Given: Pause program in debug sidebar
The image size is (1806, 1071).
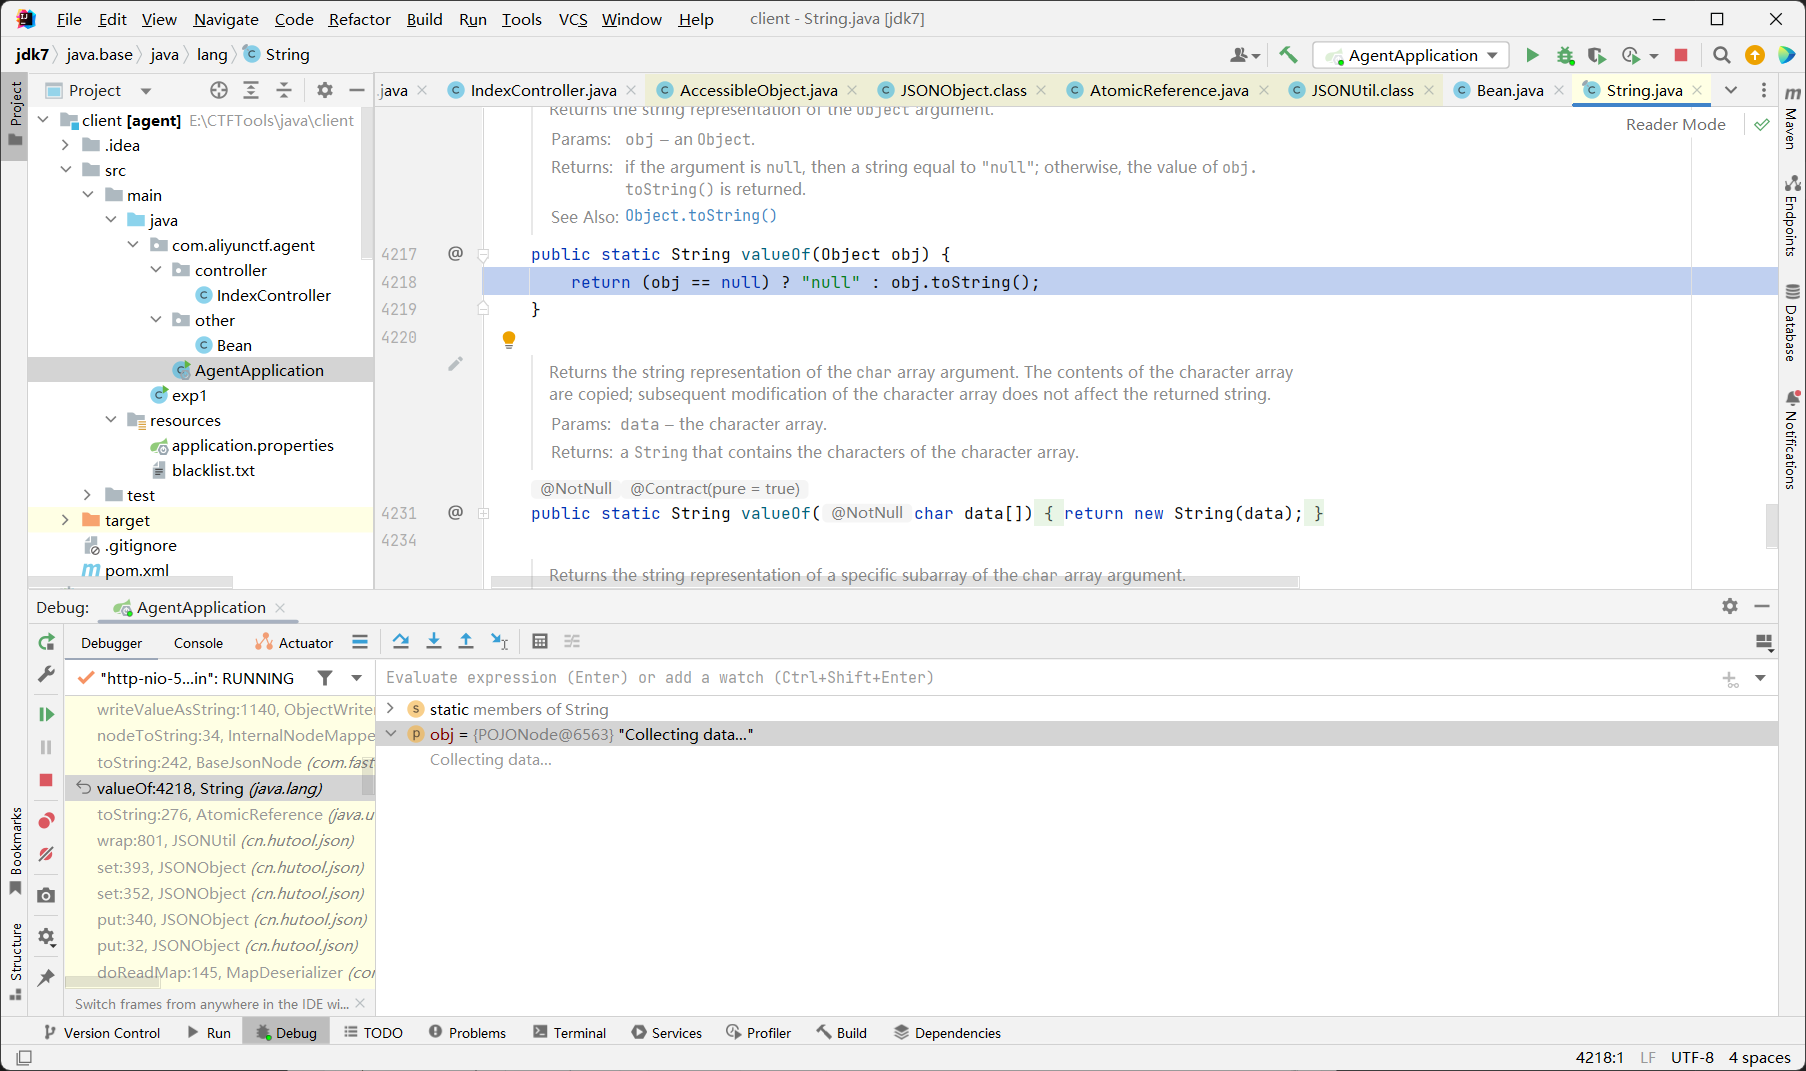Looking at the screenshot, I should pos(46,747).
